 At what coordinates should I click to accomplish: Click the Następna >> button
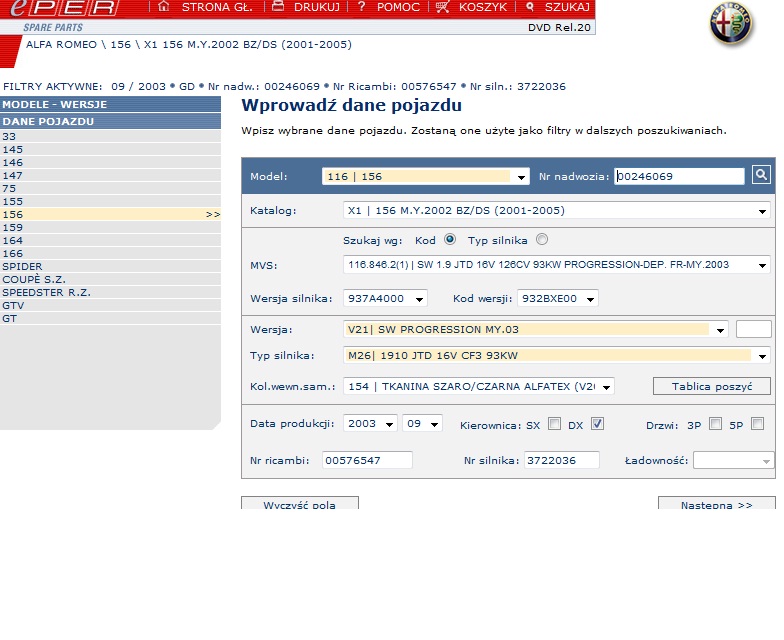point(716,503)
